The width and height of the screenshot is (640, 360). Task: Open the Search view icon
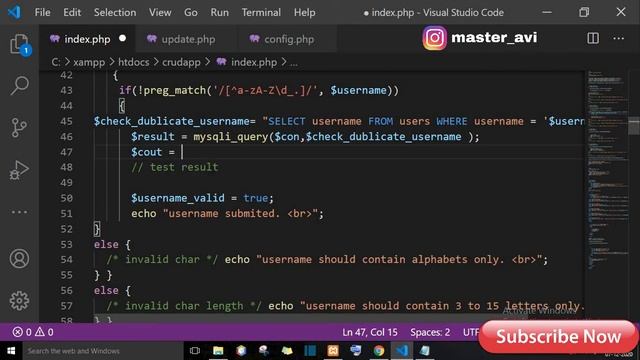pos(19,85)
